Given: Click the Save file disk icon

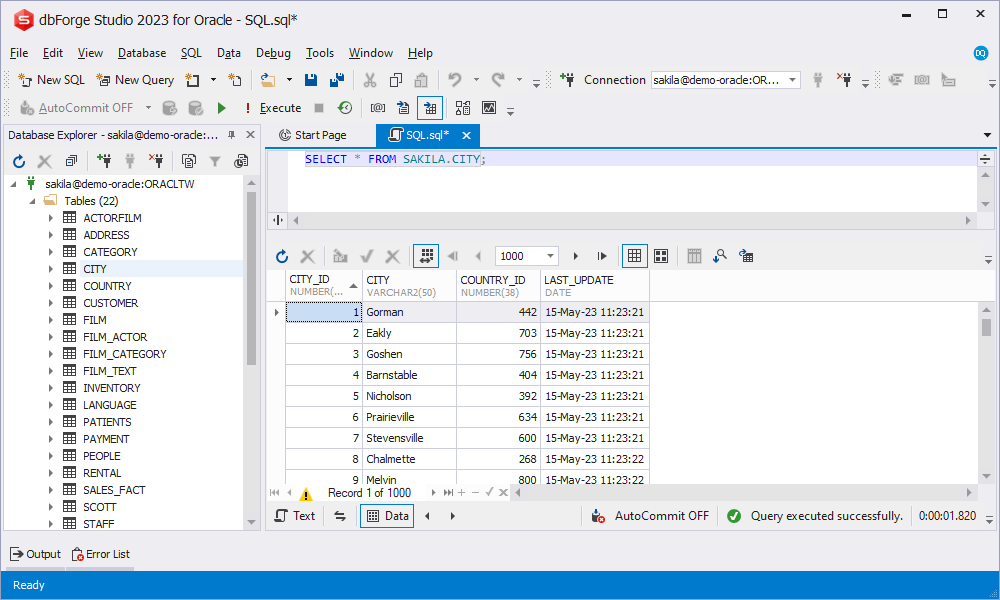Looking at the screenshot, I should point(311,80).
